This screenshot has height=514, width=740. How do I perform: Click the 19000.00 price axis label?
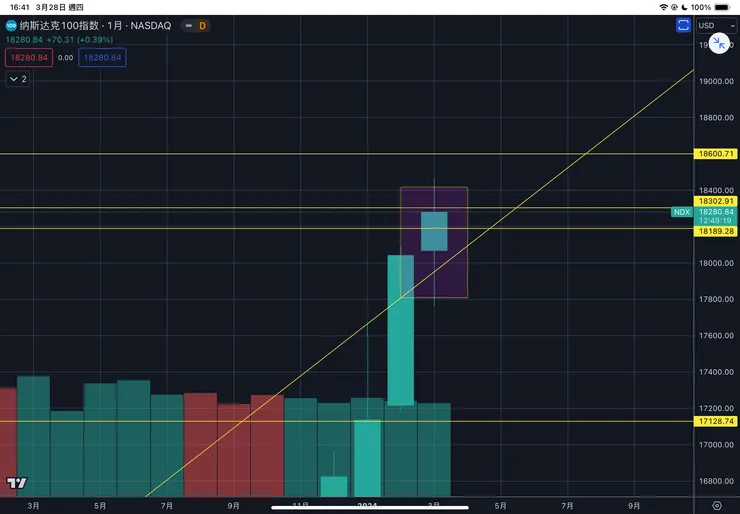716,81
